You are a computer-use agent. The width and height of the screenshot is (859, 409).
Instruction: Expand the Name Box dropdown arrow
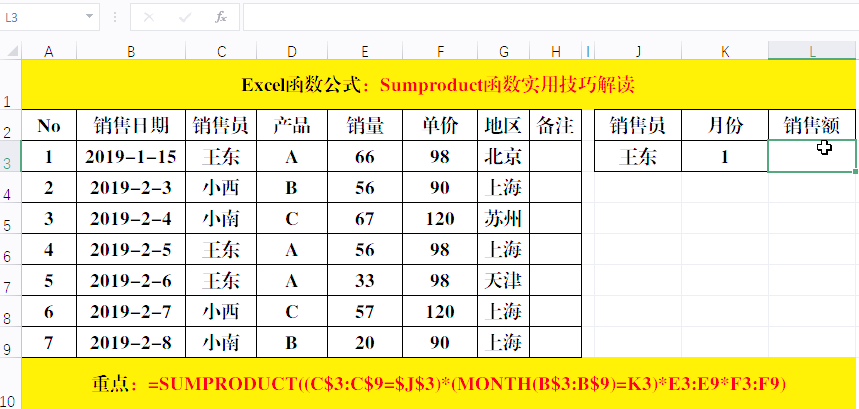click(x=89, y=17)
